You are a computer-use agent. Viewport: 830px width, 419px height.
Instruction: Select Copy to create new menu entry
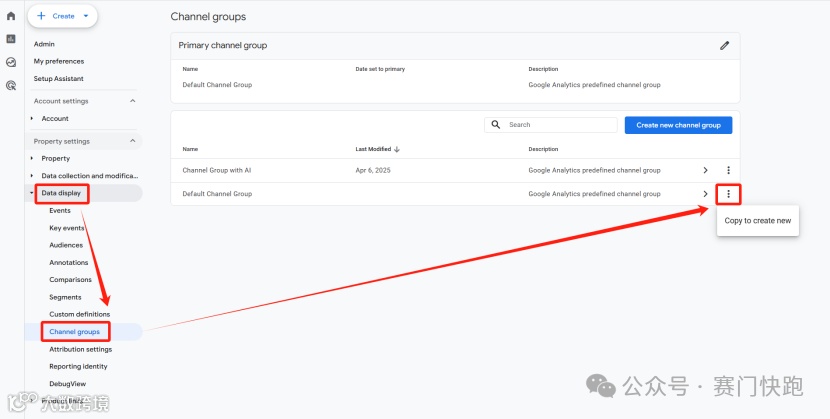pos(757,221)
